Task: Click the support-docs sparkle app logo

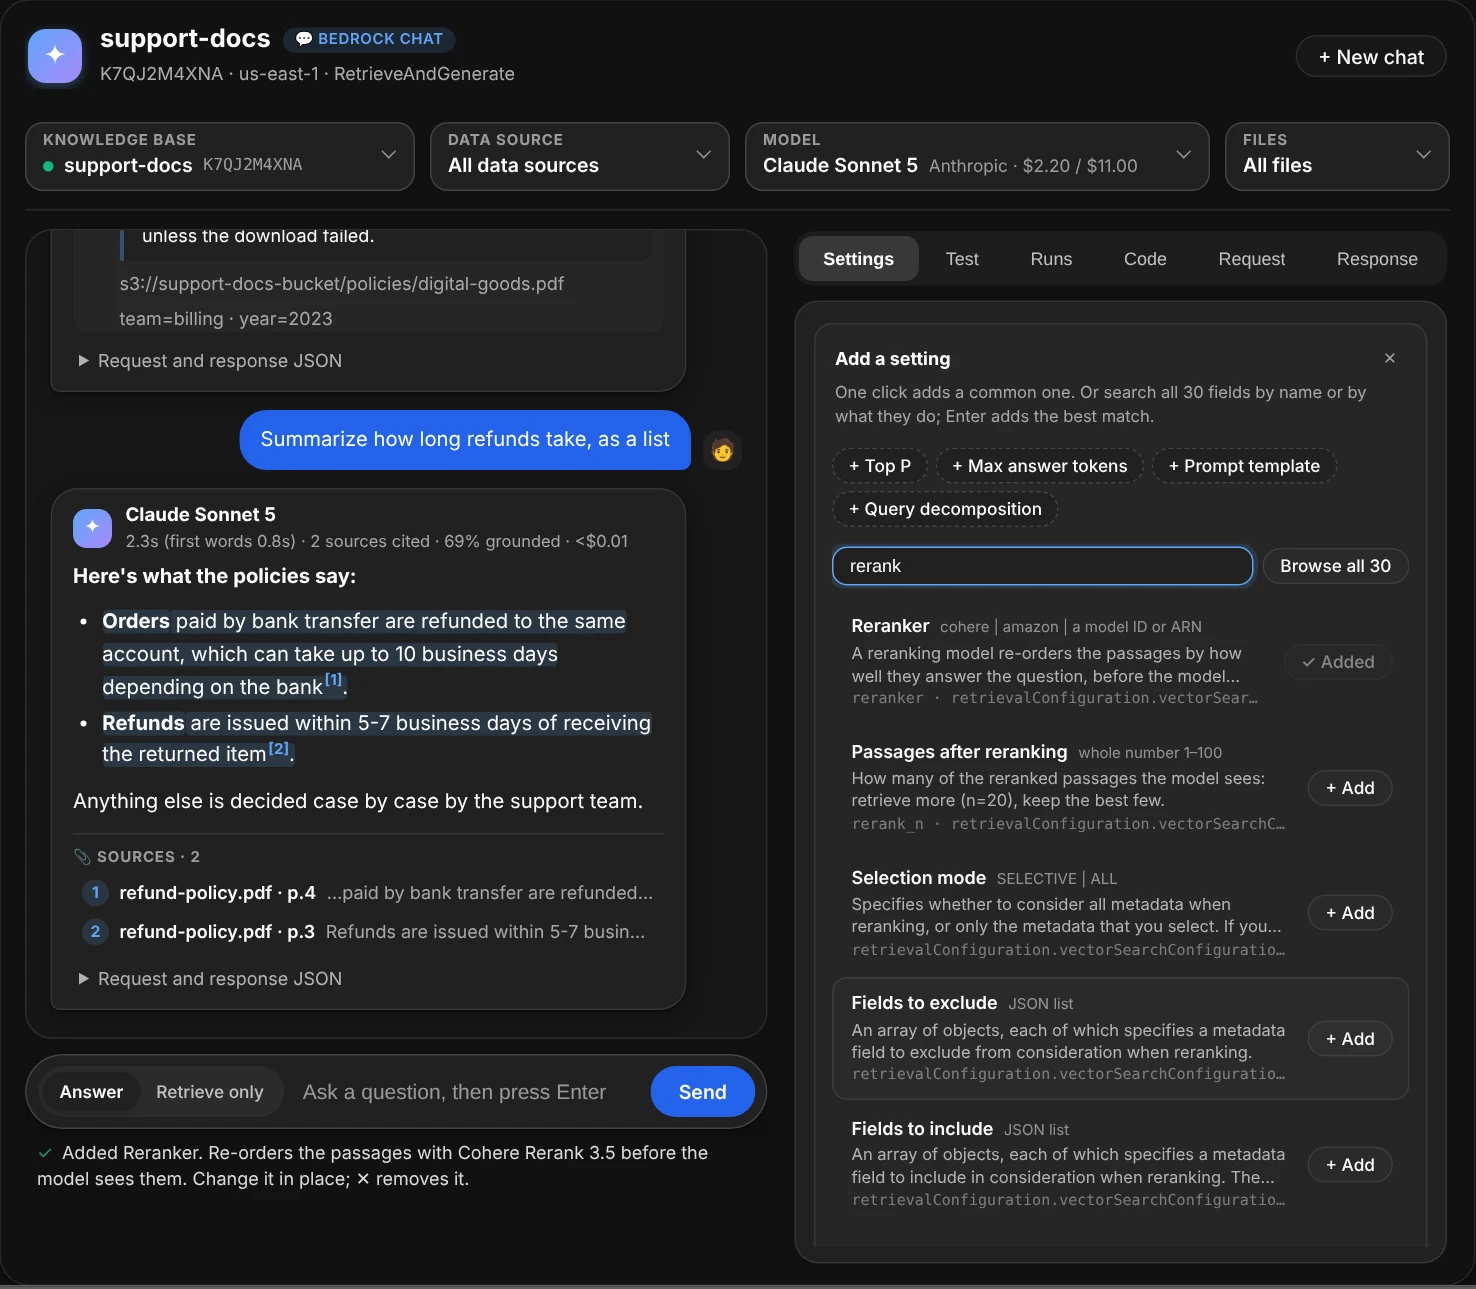Action: pos(55,55)
